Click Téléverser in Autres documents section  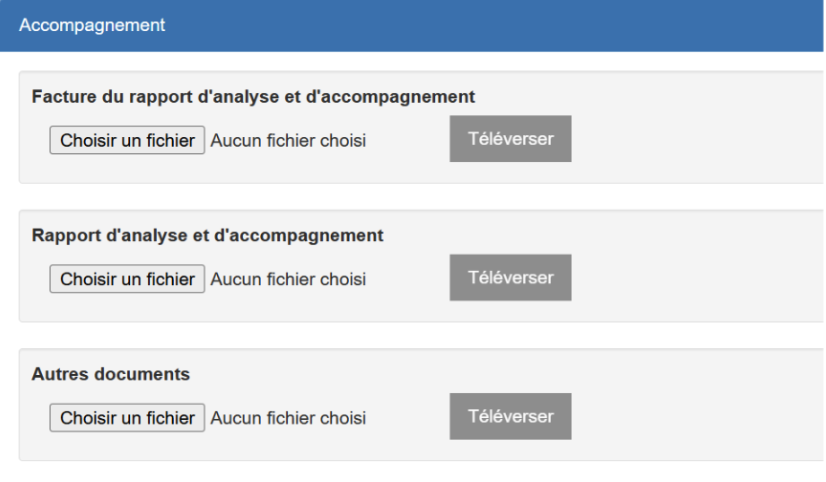tap(510, 416)
